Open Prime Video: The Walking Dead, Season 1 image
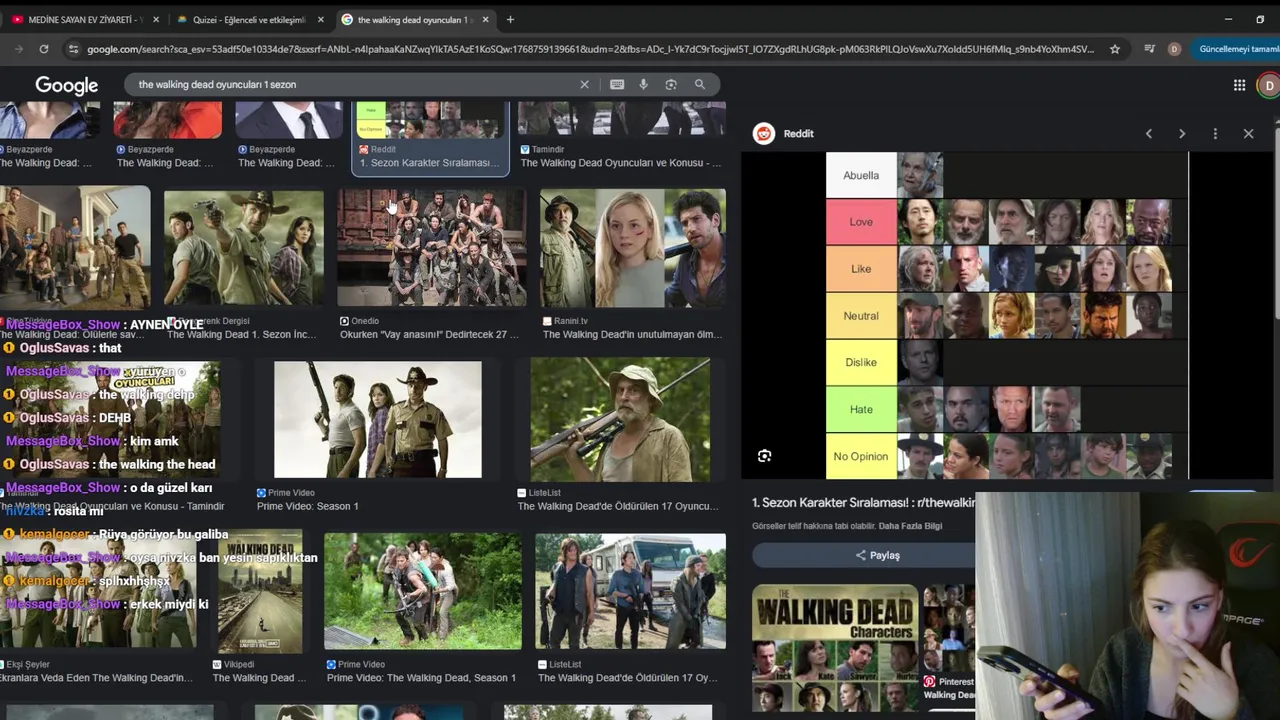The width and height of the screenshot is (1280, 720). pyautogui.click(x=422, y=591)
